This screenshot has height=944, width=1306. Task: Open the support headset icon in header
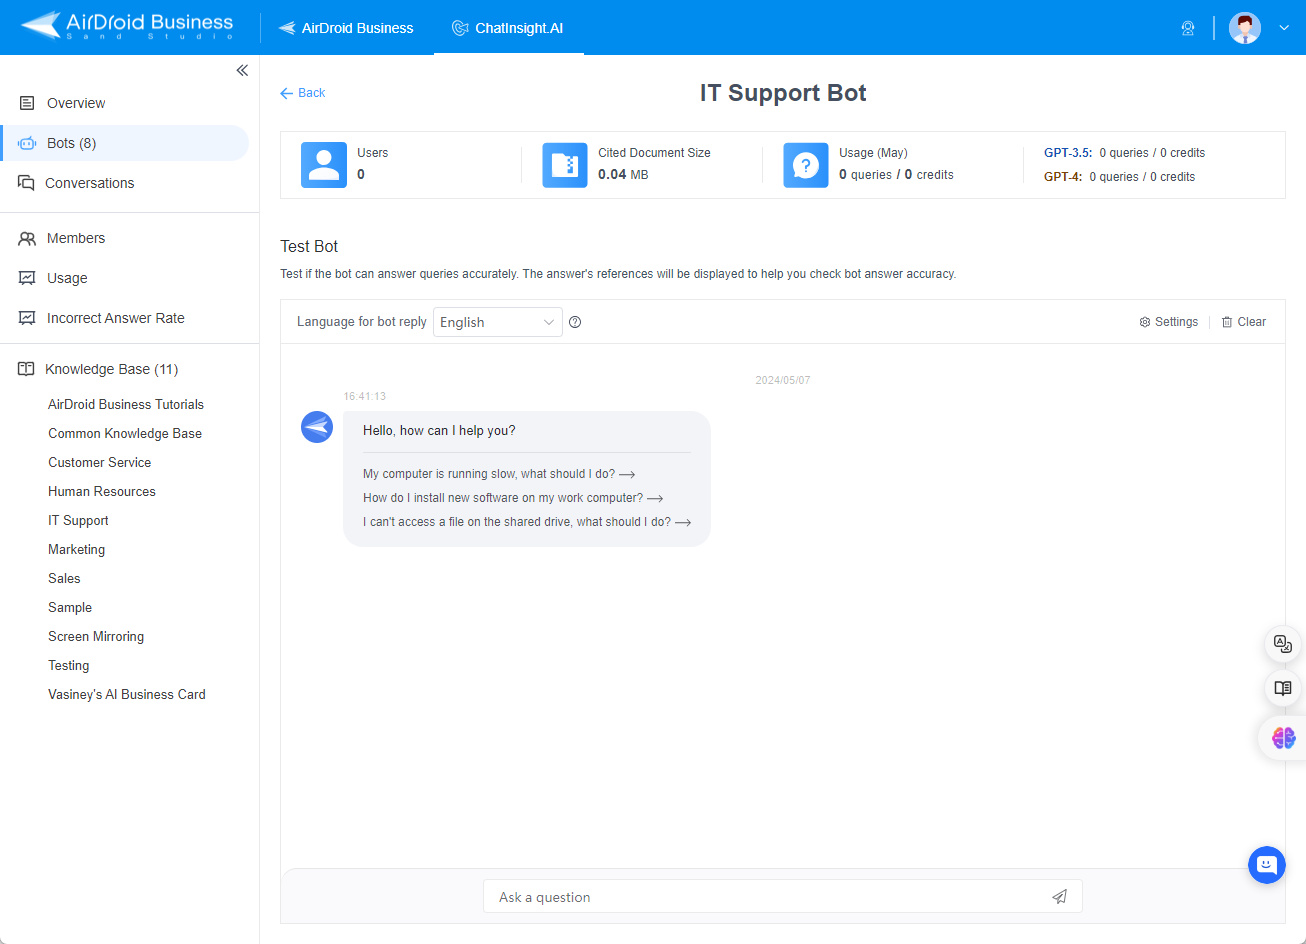1188,28
